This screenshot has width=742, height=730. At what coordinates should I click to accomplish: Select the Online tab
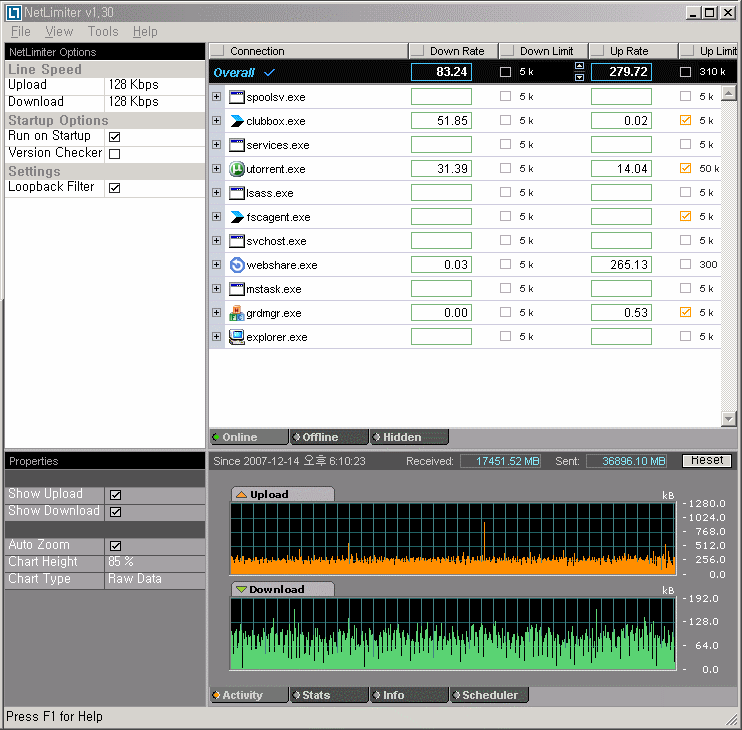pos(249,437)
